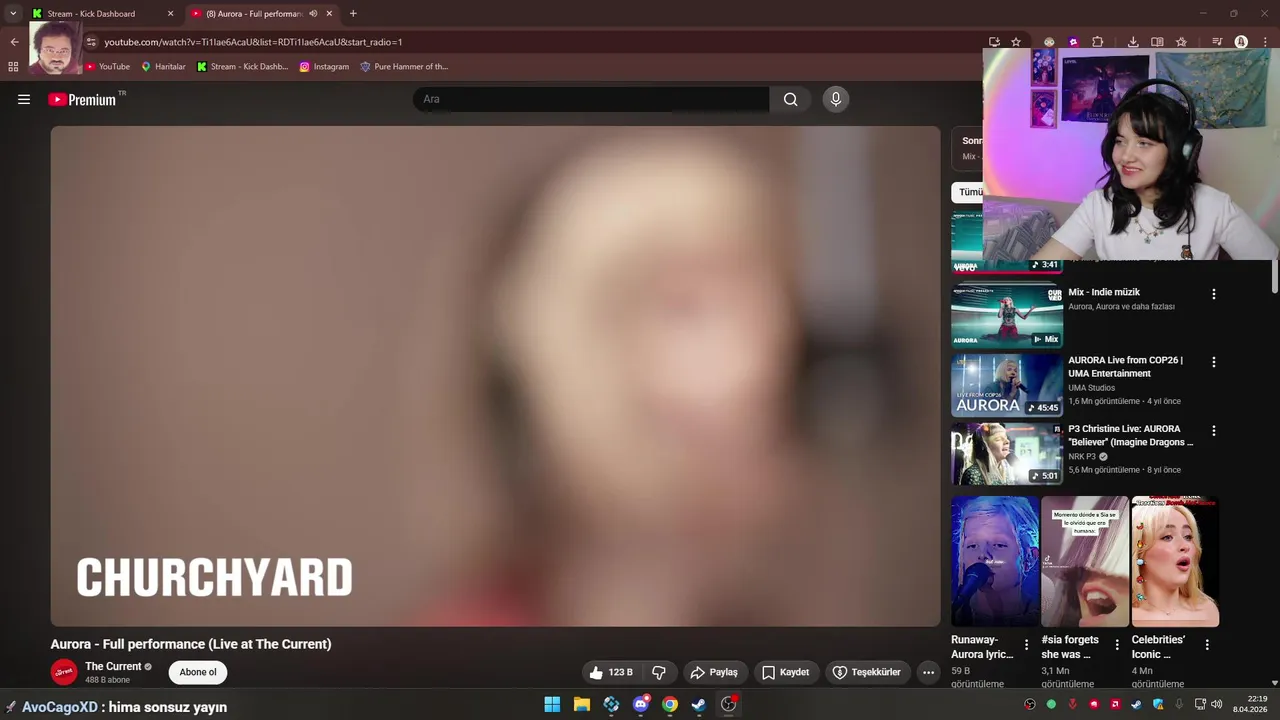Image resolution: width=1280 pixels, height=720 pixels.
Task: Click the youtube.com URL in the address bar
Action: [x=253, y=42]
